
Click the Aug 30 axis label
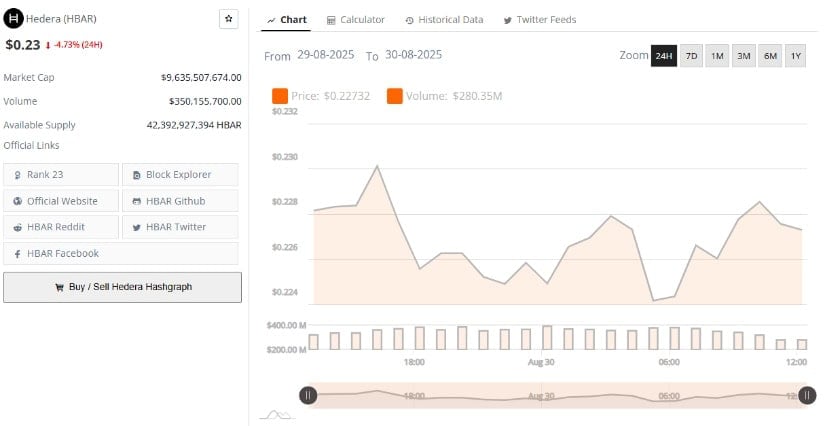tap(541, 362)
